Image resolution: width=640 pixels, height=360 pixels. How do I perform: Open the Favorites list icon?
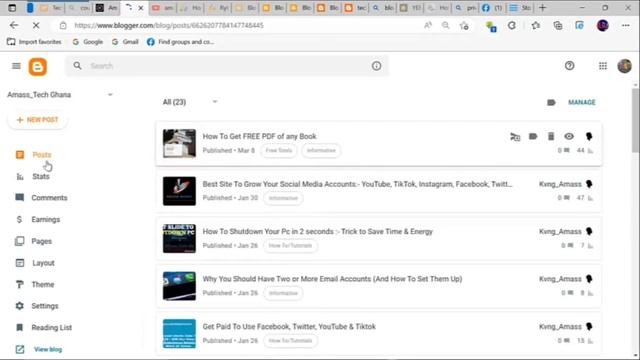click(536, 25)
